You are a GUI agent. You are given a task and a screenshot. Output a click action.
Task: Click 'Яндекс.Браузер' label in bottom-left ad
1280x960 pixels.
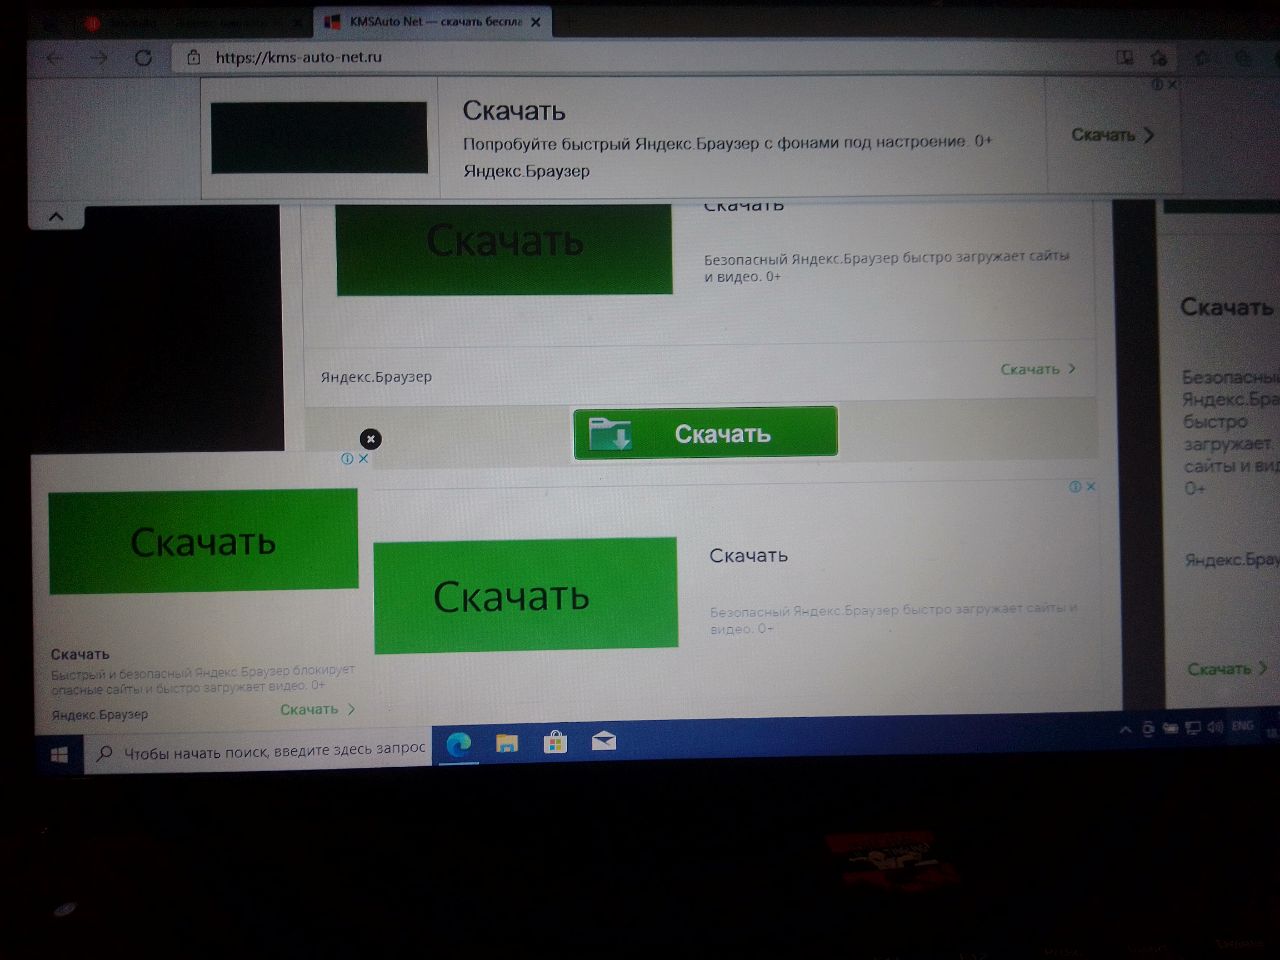tap(100, 715)
